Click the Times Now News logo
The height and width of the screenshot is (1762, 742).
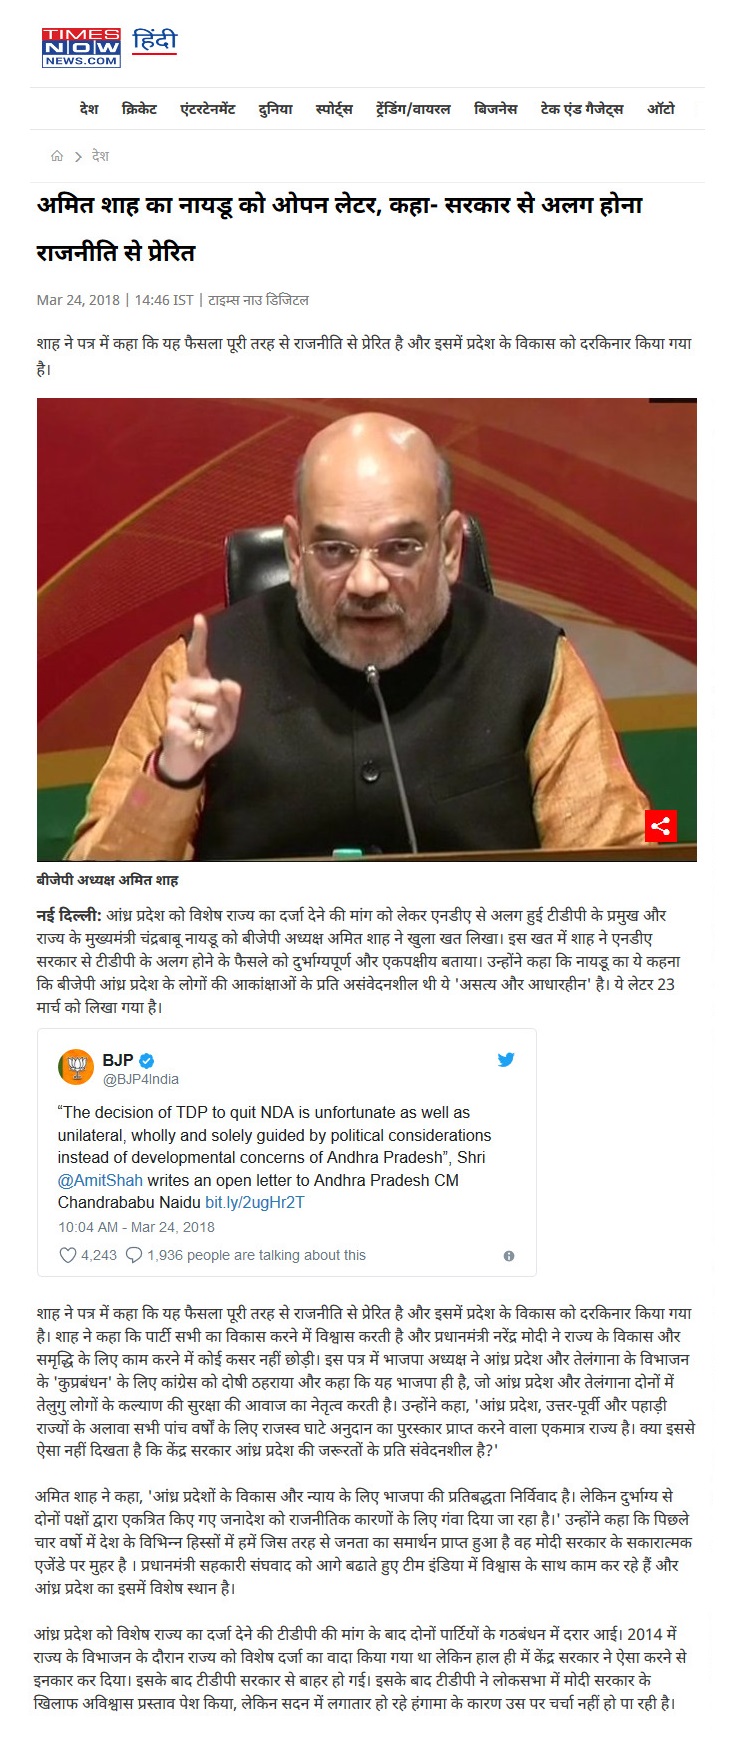click(81, 48)
